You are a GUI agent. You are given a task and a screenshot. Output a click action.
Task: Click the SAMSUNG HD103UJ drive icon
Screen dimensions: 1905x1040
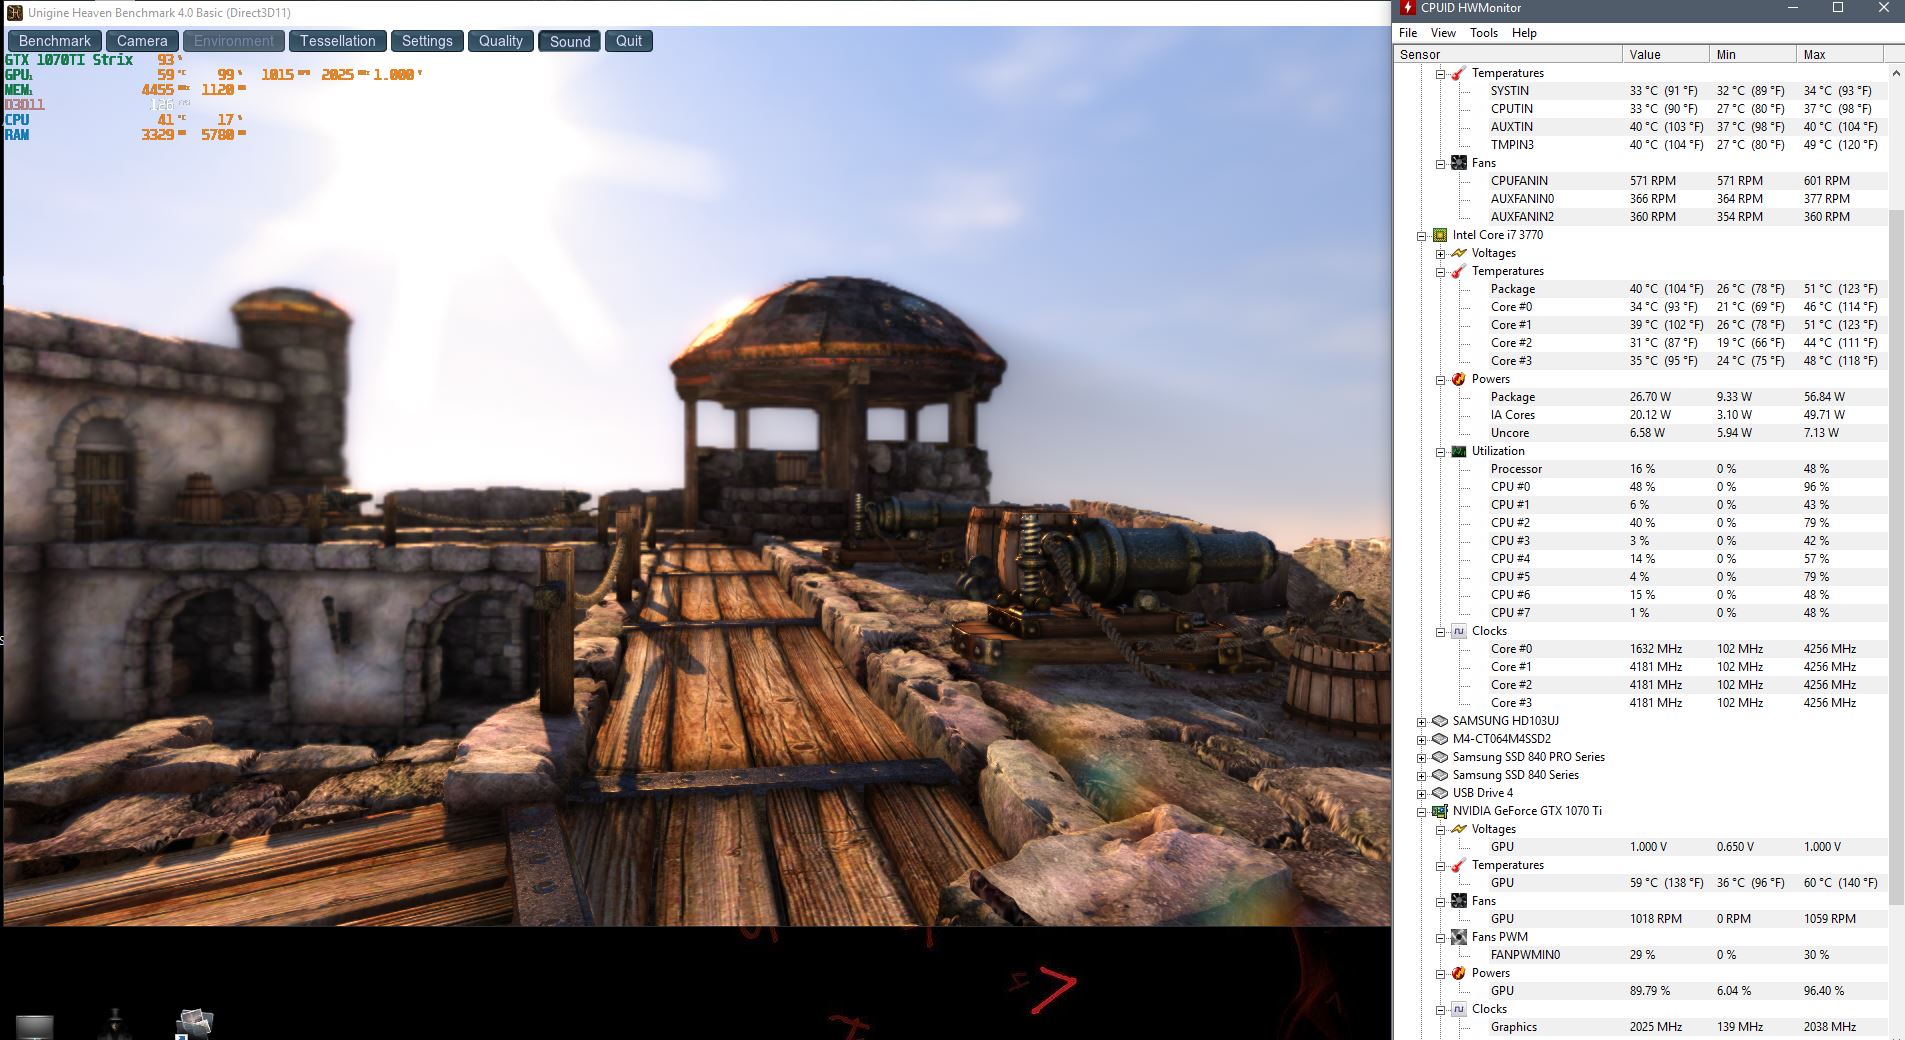click(x=1440, y=721)
